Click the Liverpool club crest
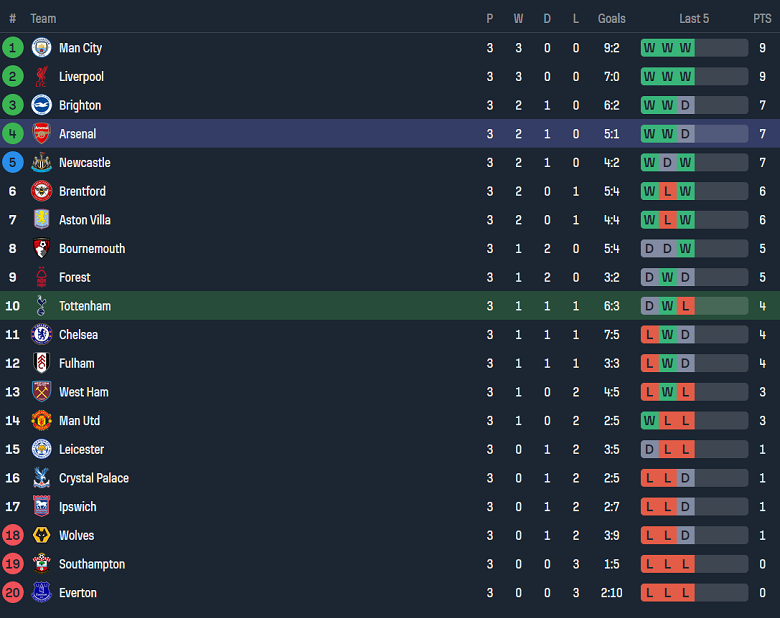Image resolution: width=780 pixels, height=618 pixels. (41, 77)
